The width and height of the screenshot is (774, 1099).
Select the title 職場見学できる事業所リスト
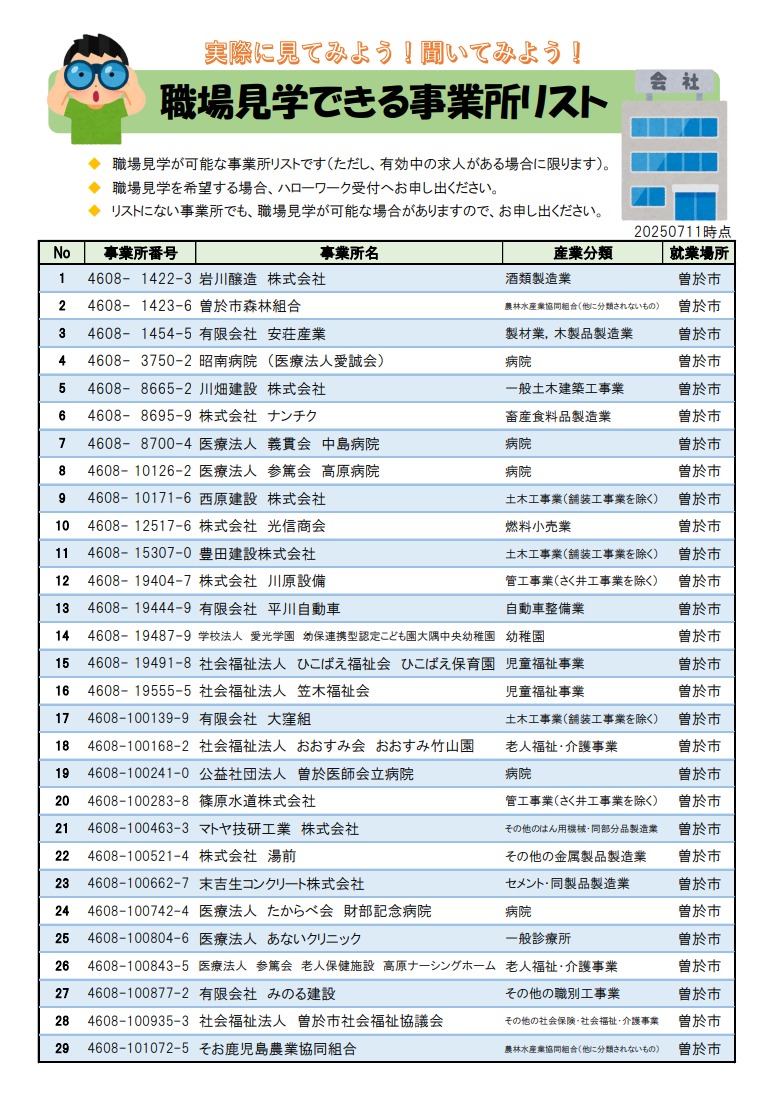[383, 102]
